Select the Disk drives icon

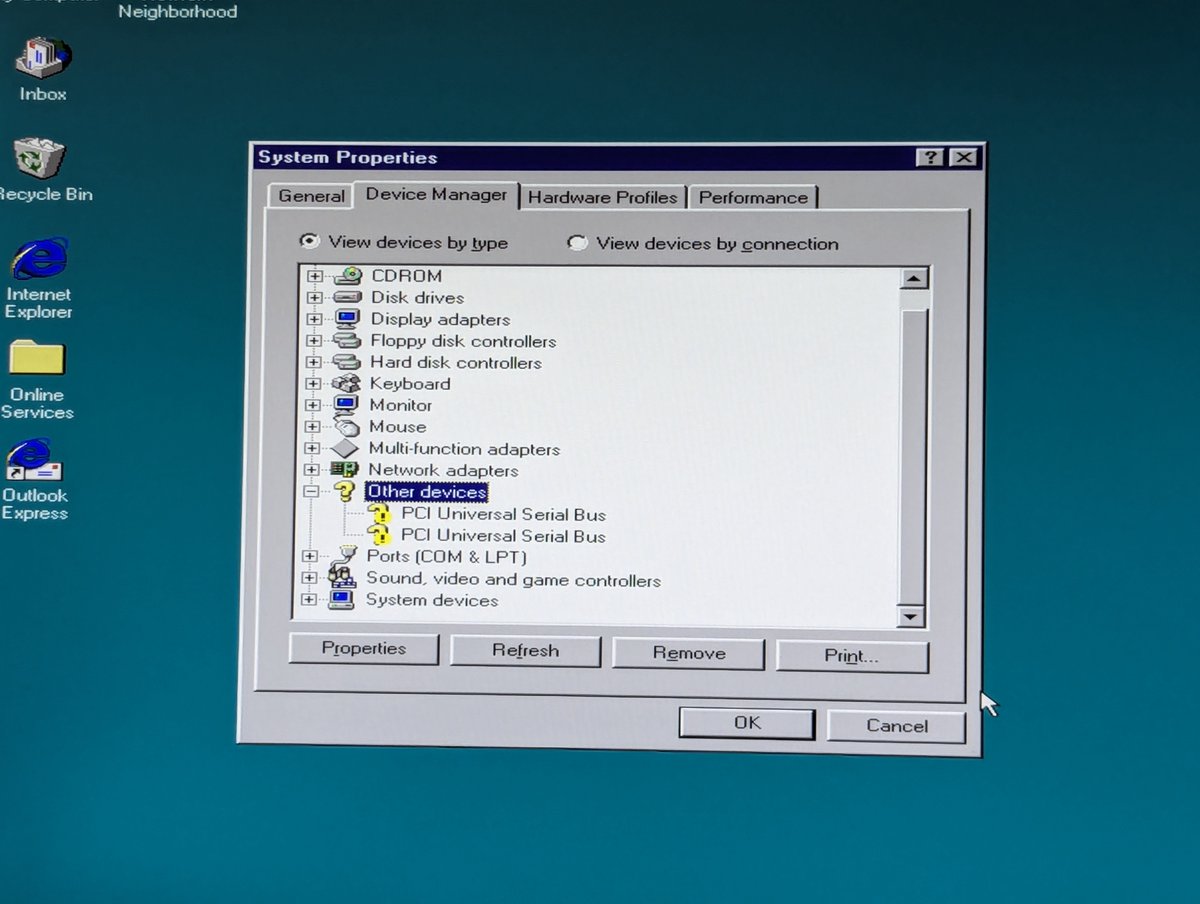click(347, 298)
